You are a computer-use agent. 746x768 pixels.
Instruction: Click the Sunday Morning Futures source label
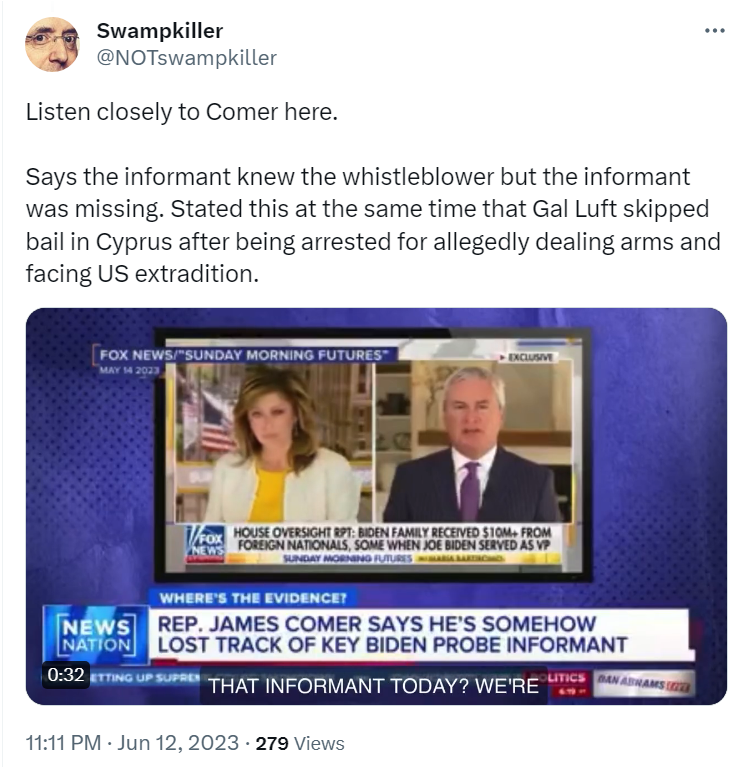click(243, 355)
